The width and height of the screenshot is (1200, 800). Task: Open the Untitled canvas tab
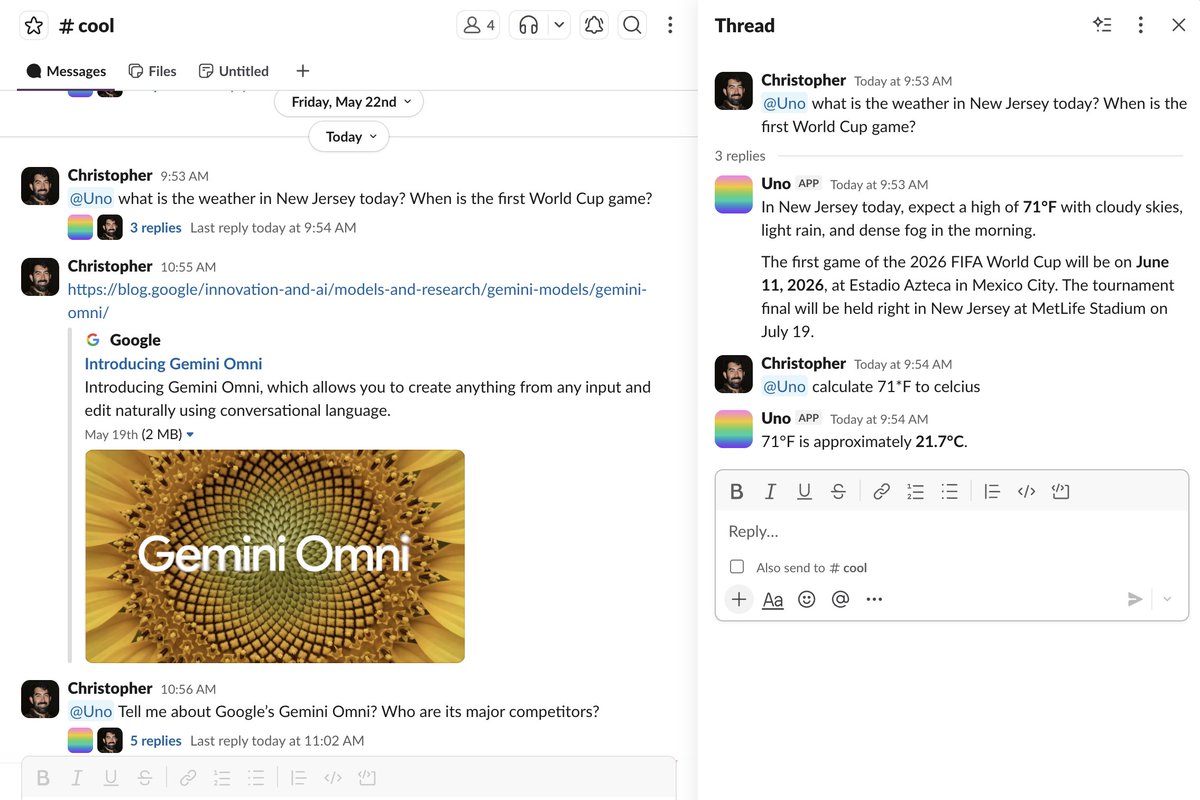233,71
